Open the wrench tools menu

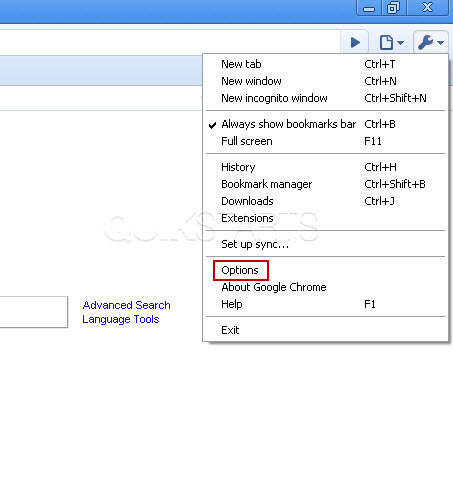click(430, 43)
